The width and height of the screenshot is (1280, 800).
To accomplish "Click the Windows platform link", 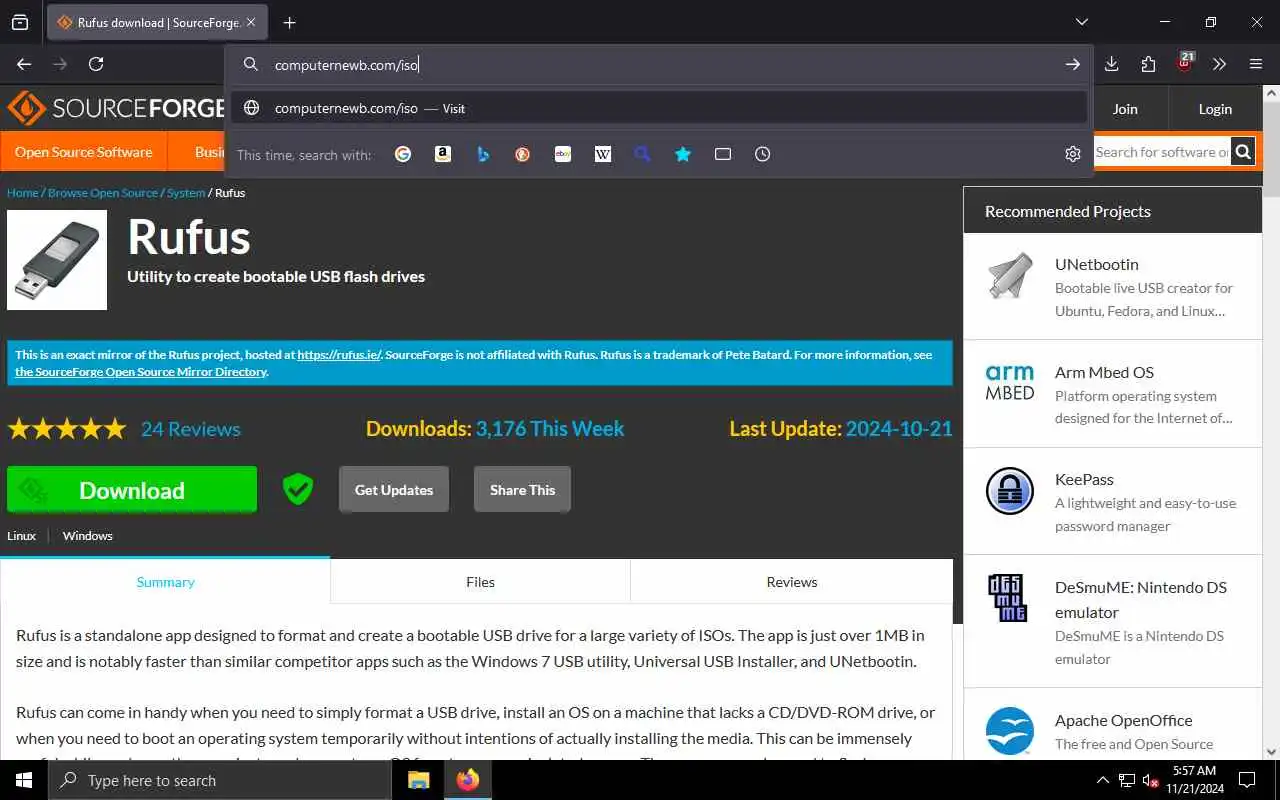I will pos(88,535).
